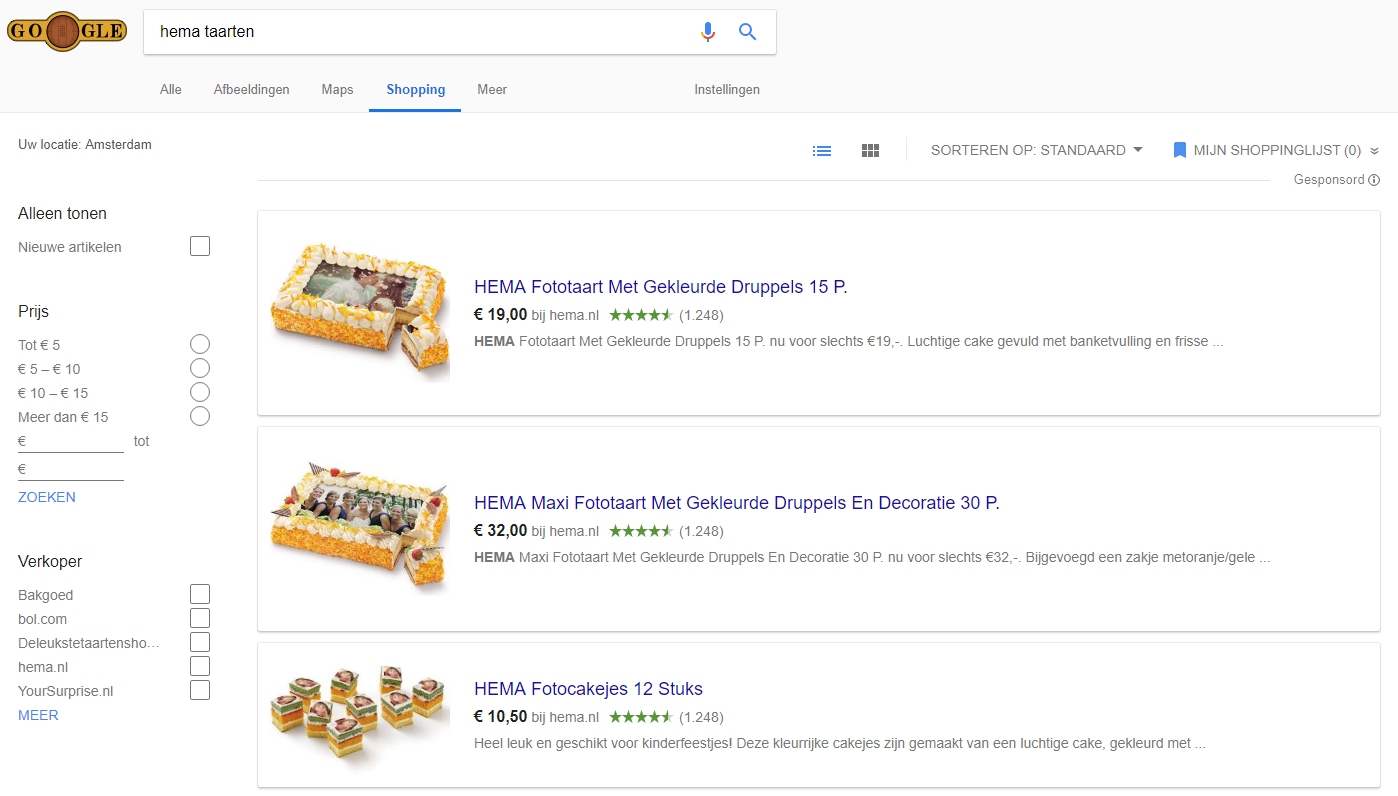
Task: Open Instellingen
Action: click(727, 90)
